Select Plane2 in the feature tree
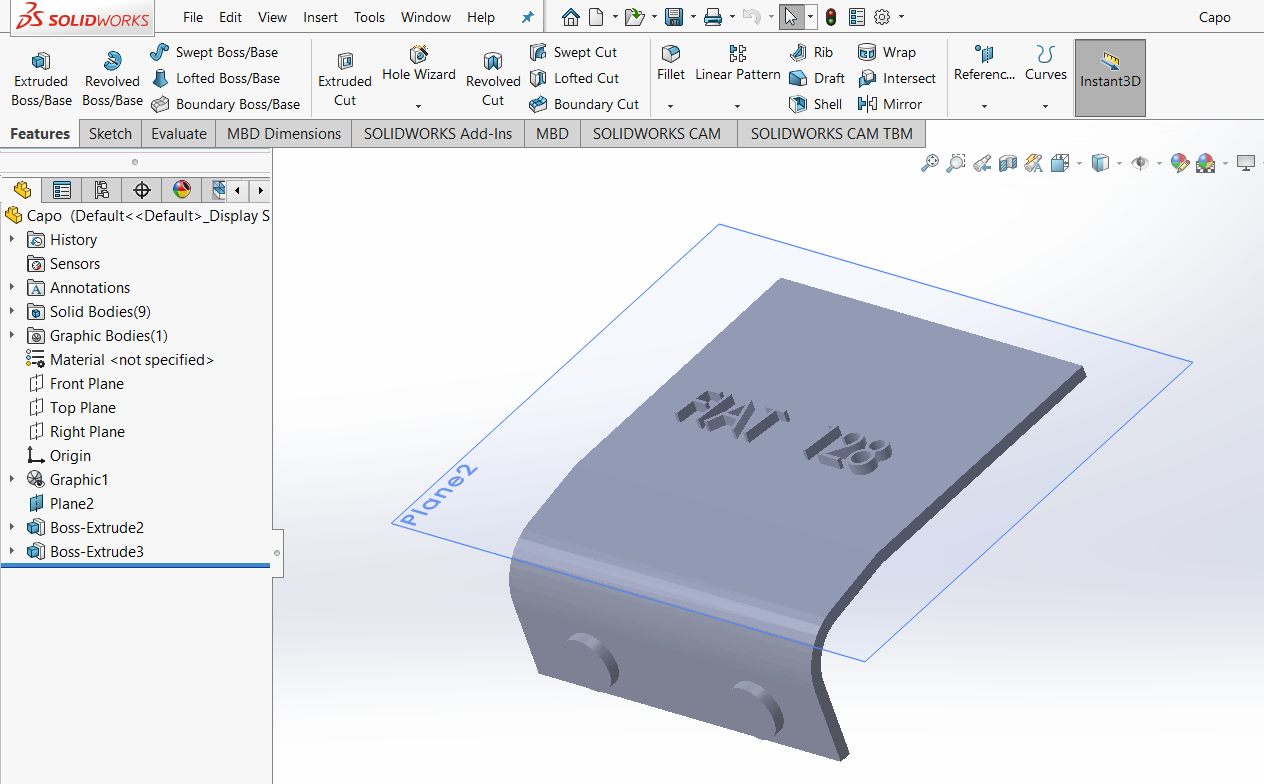Screen dimensions: 1264x784 pyautogui.click(x=72, y=504)
